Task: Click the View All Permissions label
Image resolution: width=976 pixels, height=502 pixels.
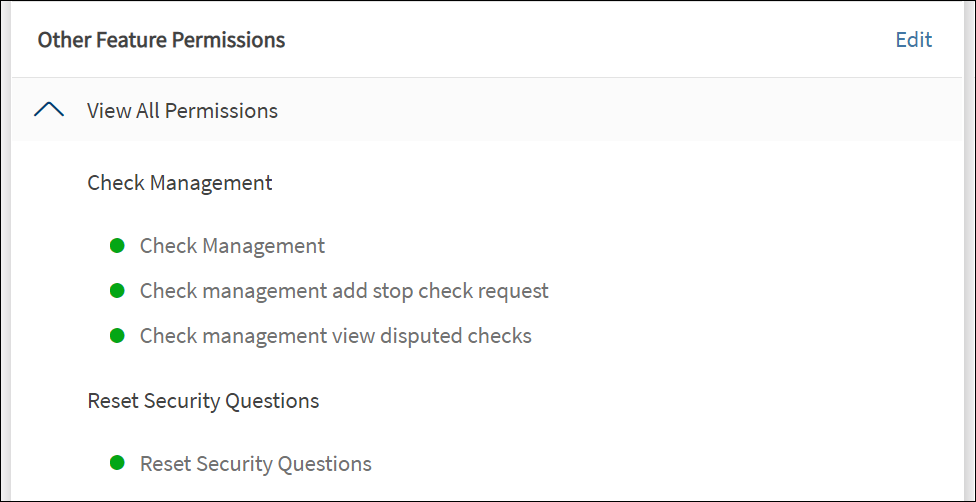Action: (x=182, y=111)
